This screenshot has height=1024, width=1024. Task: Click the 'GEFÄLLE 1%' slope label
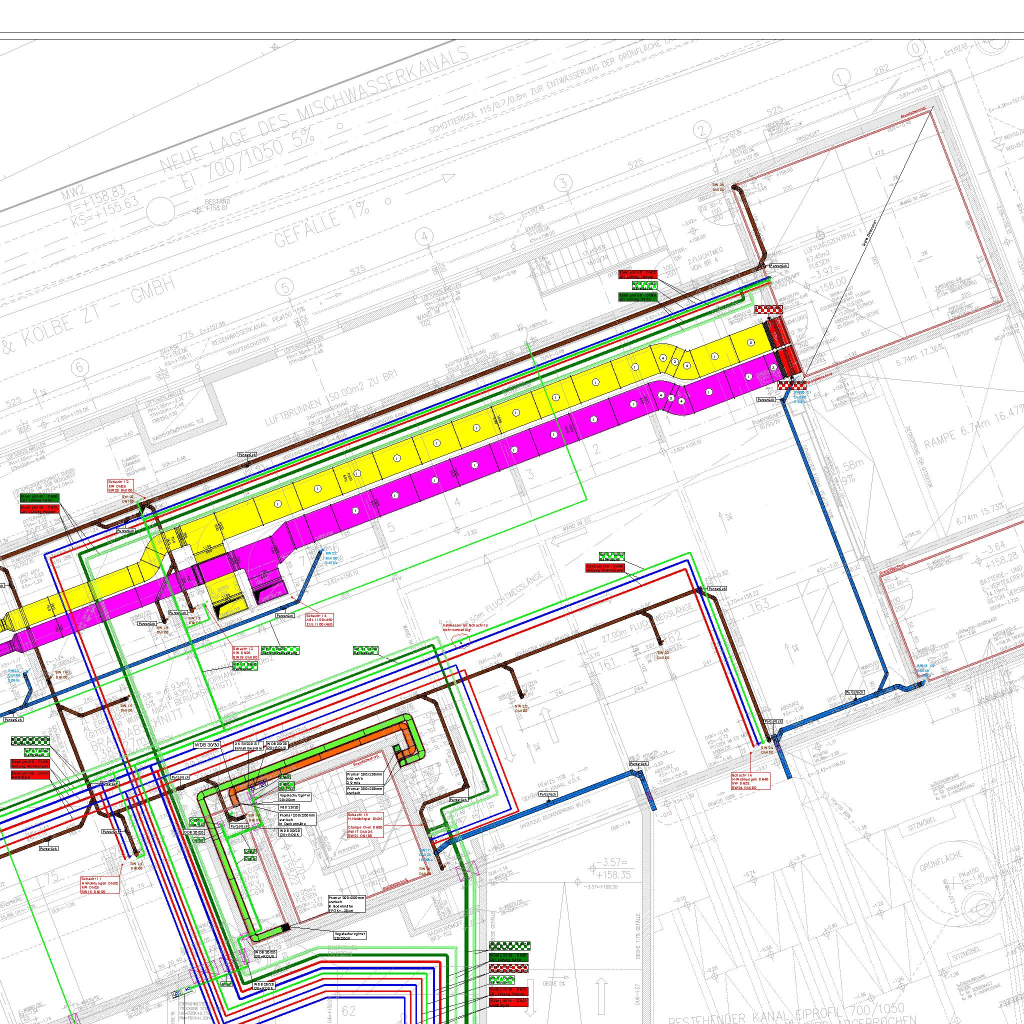[x=321, y=223]
